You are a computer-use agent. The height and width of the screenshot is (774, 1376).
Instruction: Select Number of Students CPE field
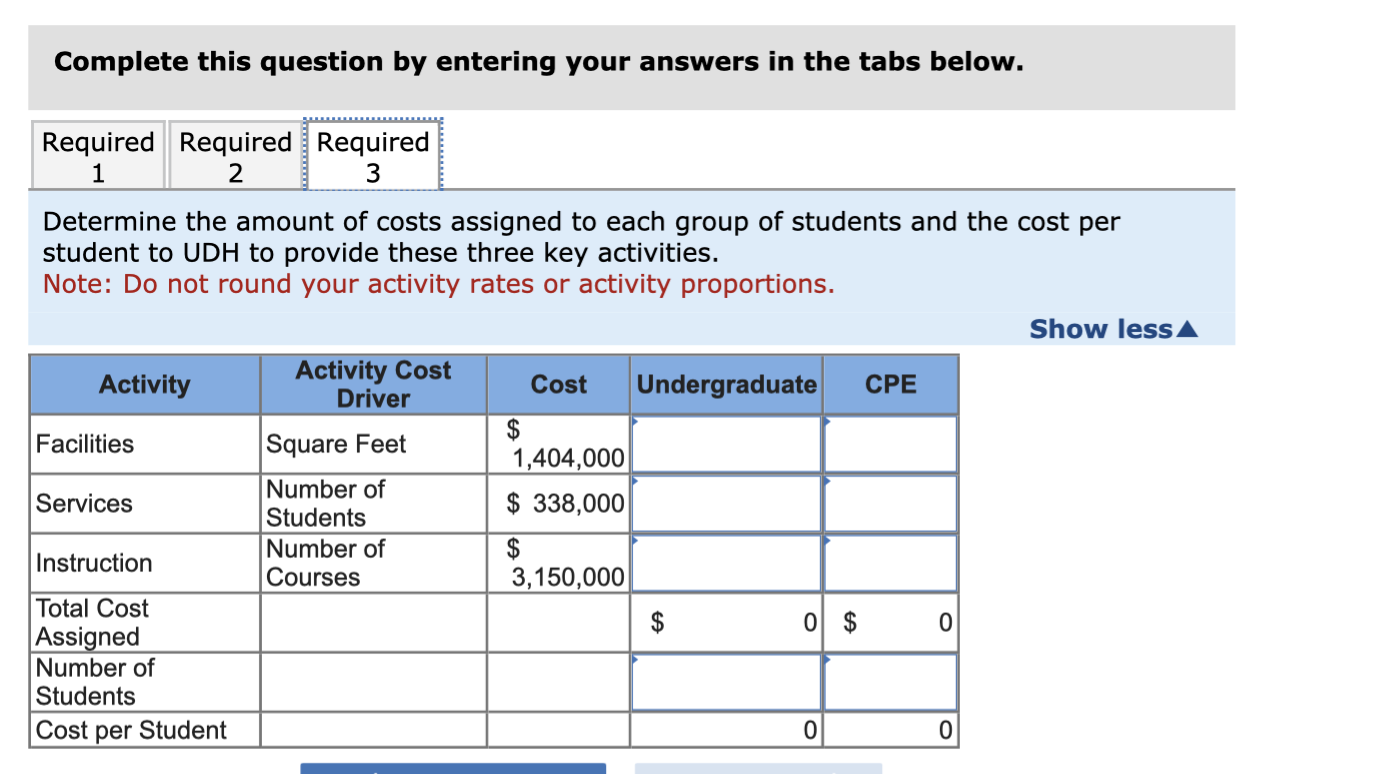(x=889, y=681)
